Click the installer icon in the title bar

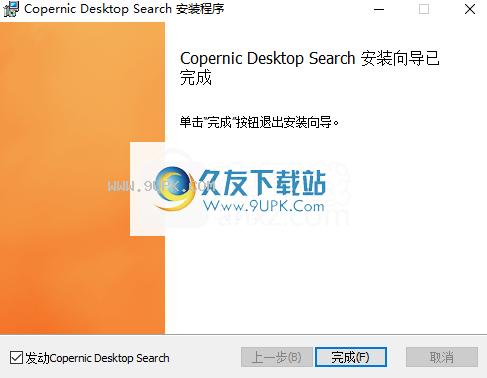point(11,9)
